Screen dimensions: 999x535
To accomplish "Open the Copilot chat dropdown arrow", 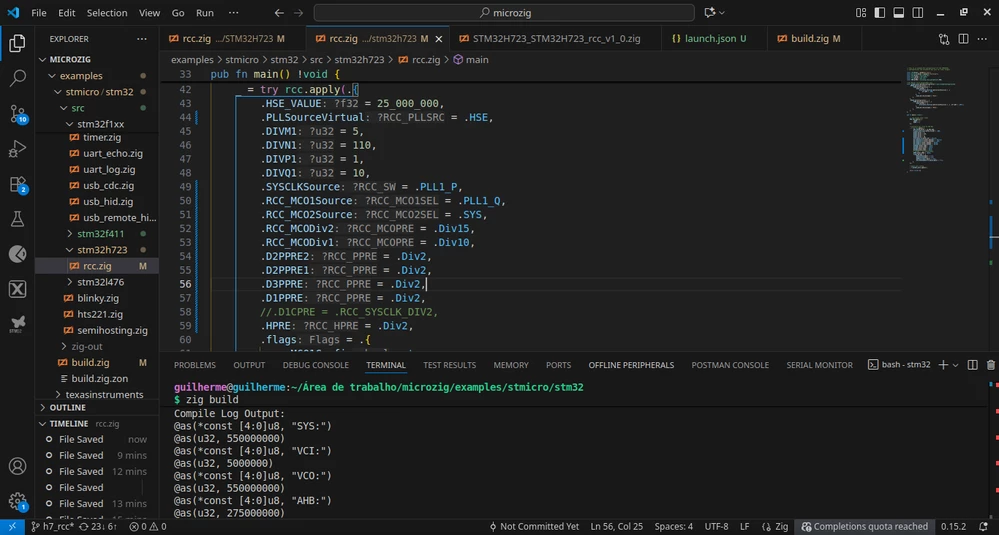I will pyautogui.click(x=722, y=13).
